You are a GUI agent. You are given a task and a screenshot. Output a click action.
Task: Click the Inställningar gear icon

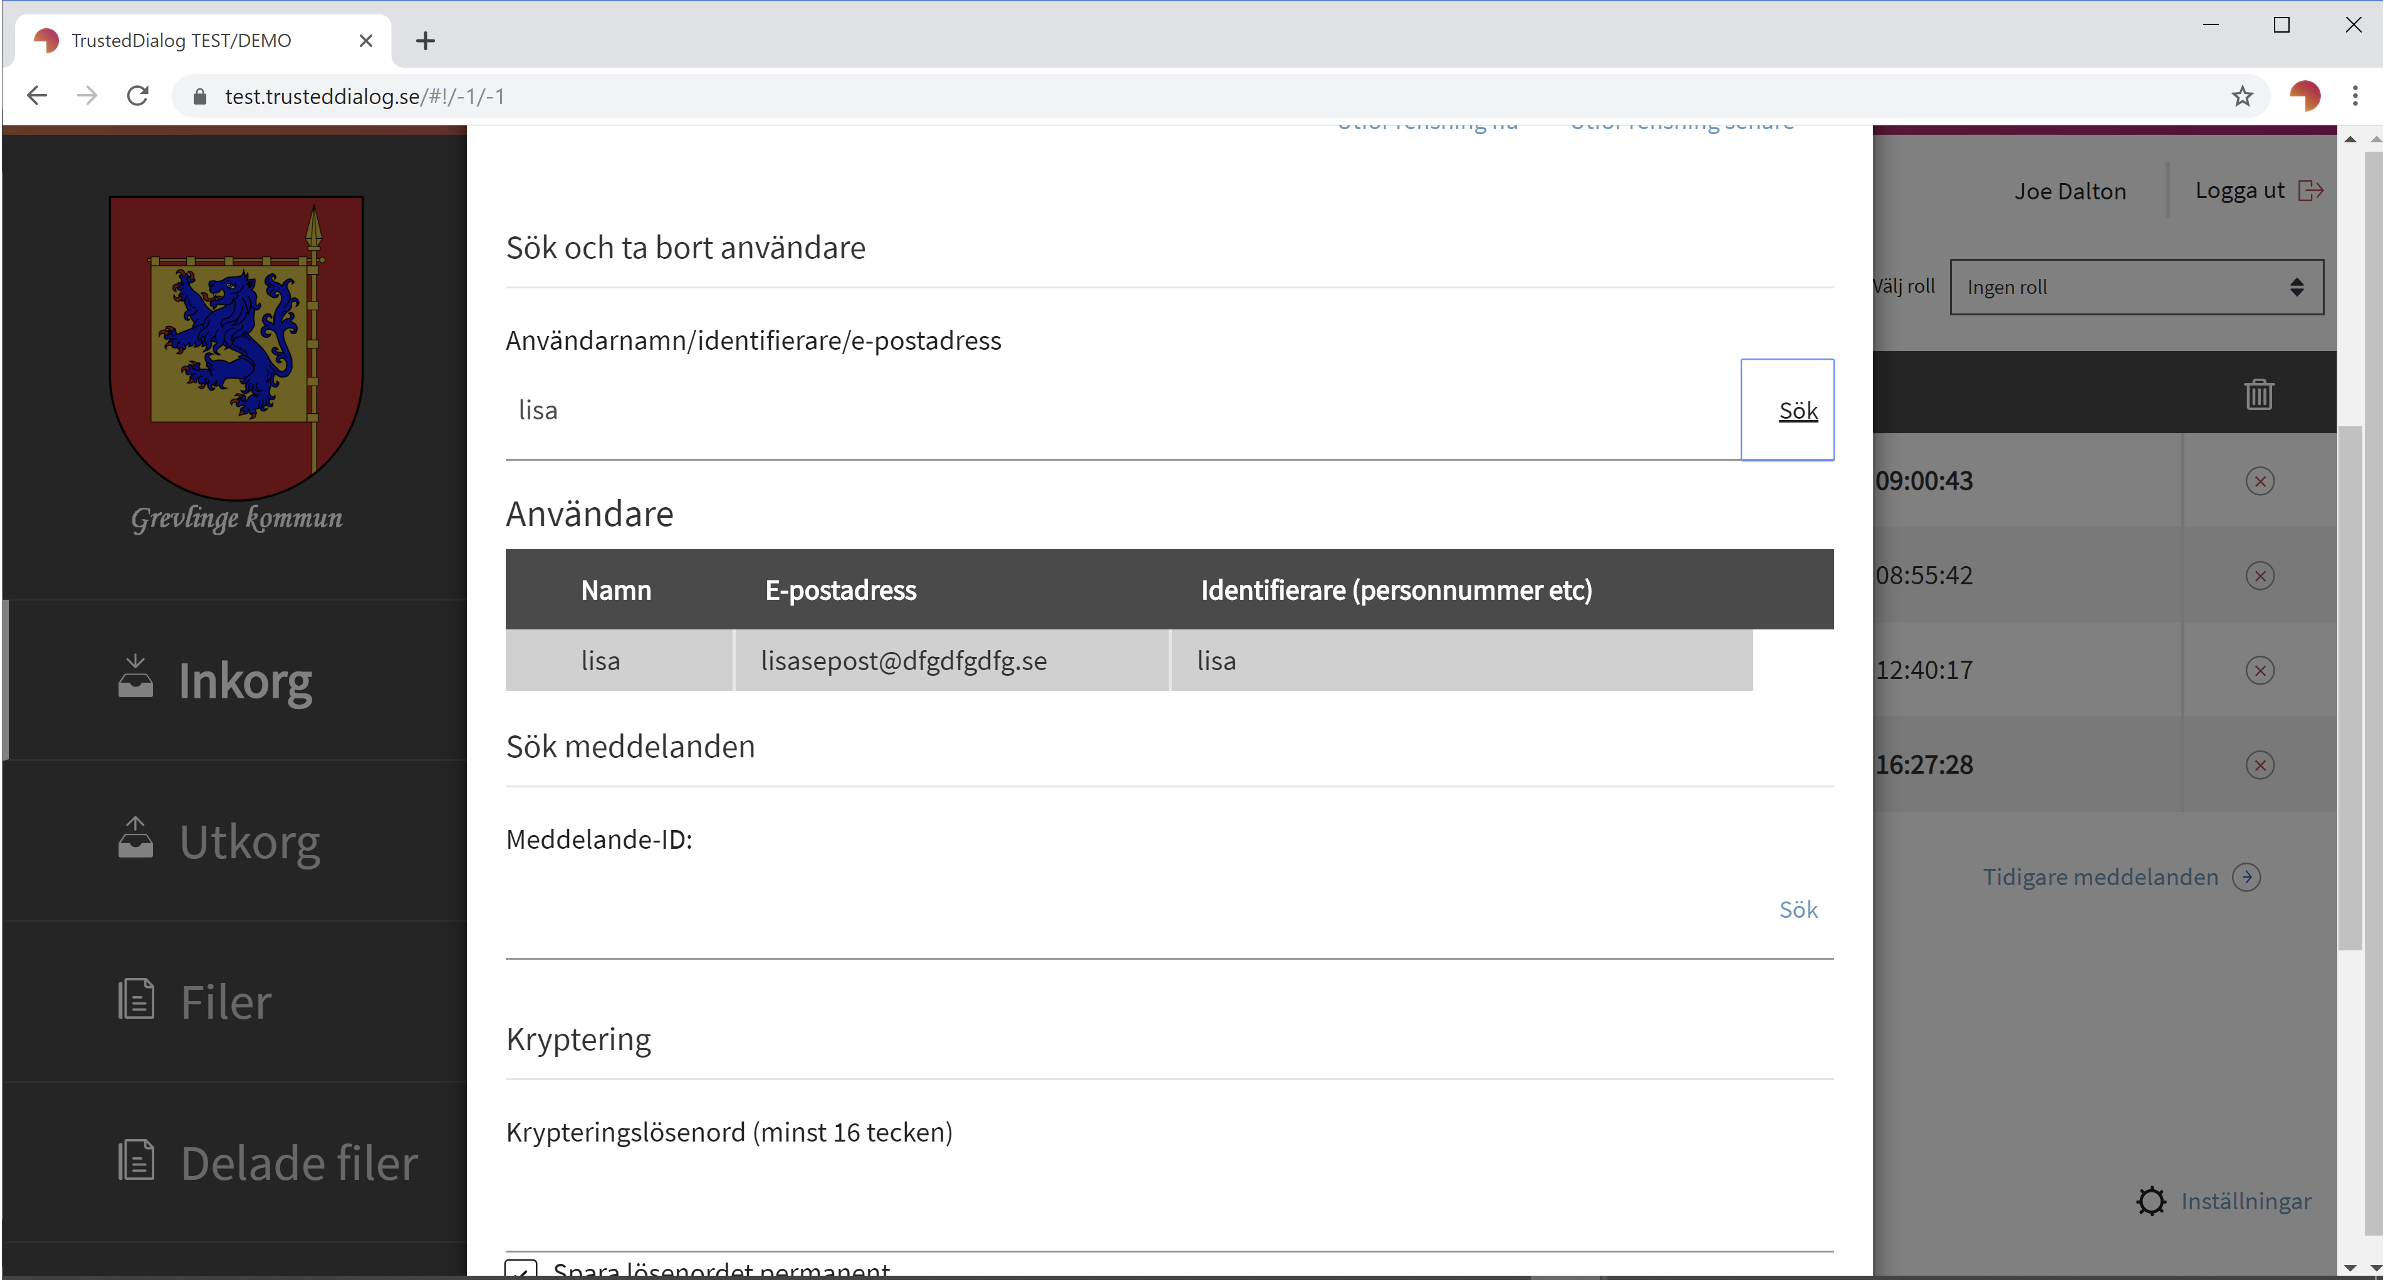(x=2151, y=1201)
